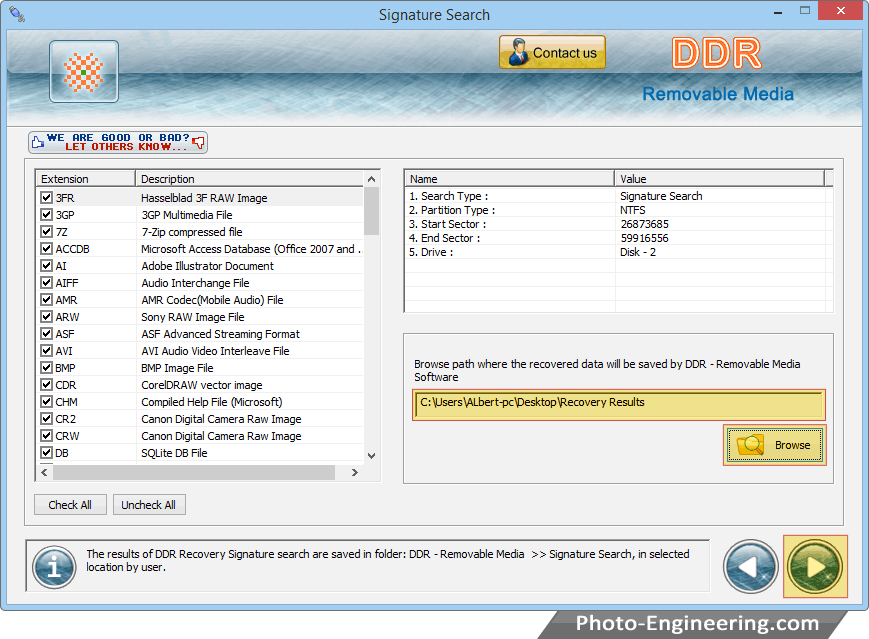Select 'Audio Interchange File' description
The width and height of the screenshot is (869, 639).
coord(195,283)
